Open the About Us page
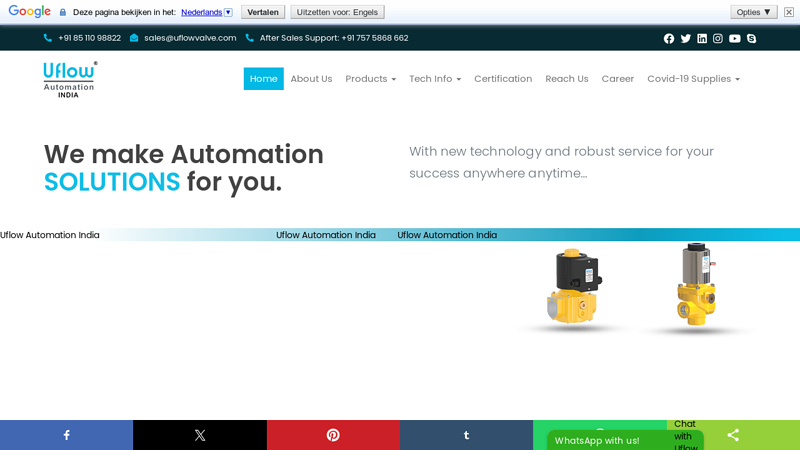The image size is (800, 450). (x=311, y=79)
